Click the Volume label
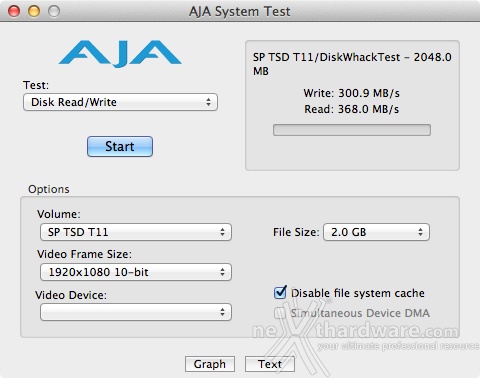Image resolution: width=480 pixels, height=378 pixels. click(59, 214)
